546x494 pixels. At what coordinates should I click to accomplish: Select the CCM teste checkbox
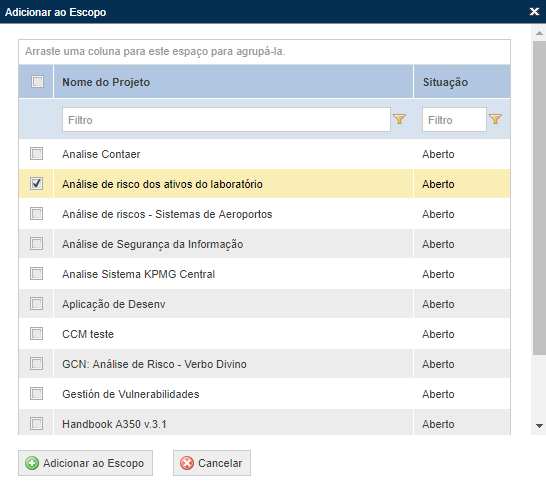[37, 334]
